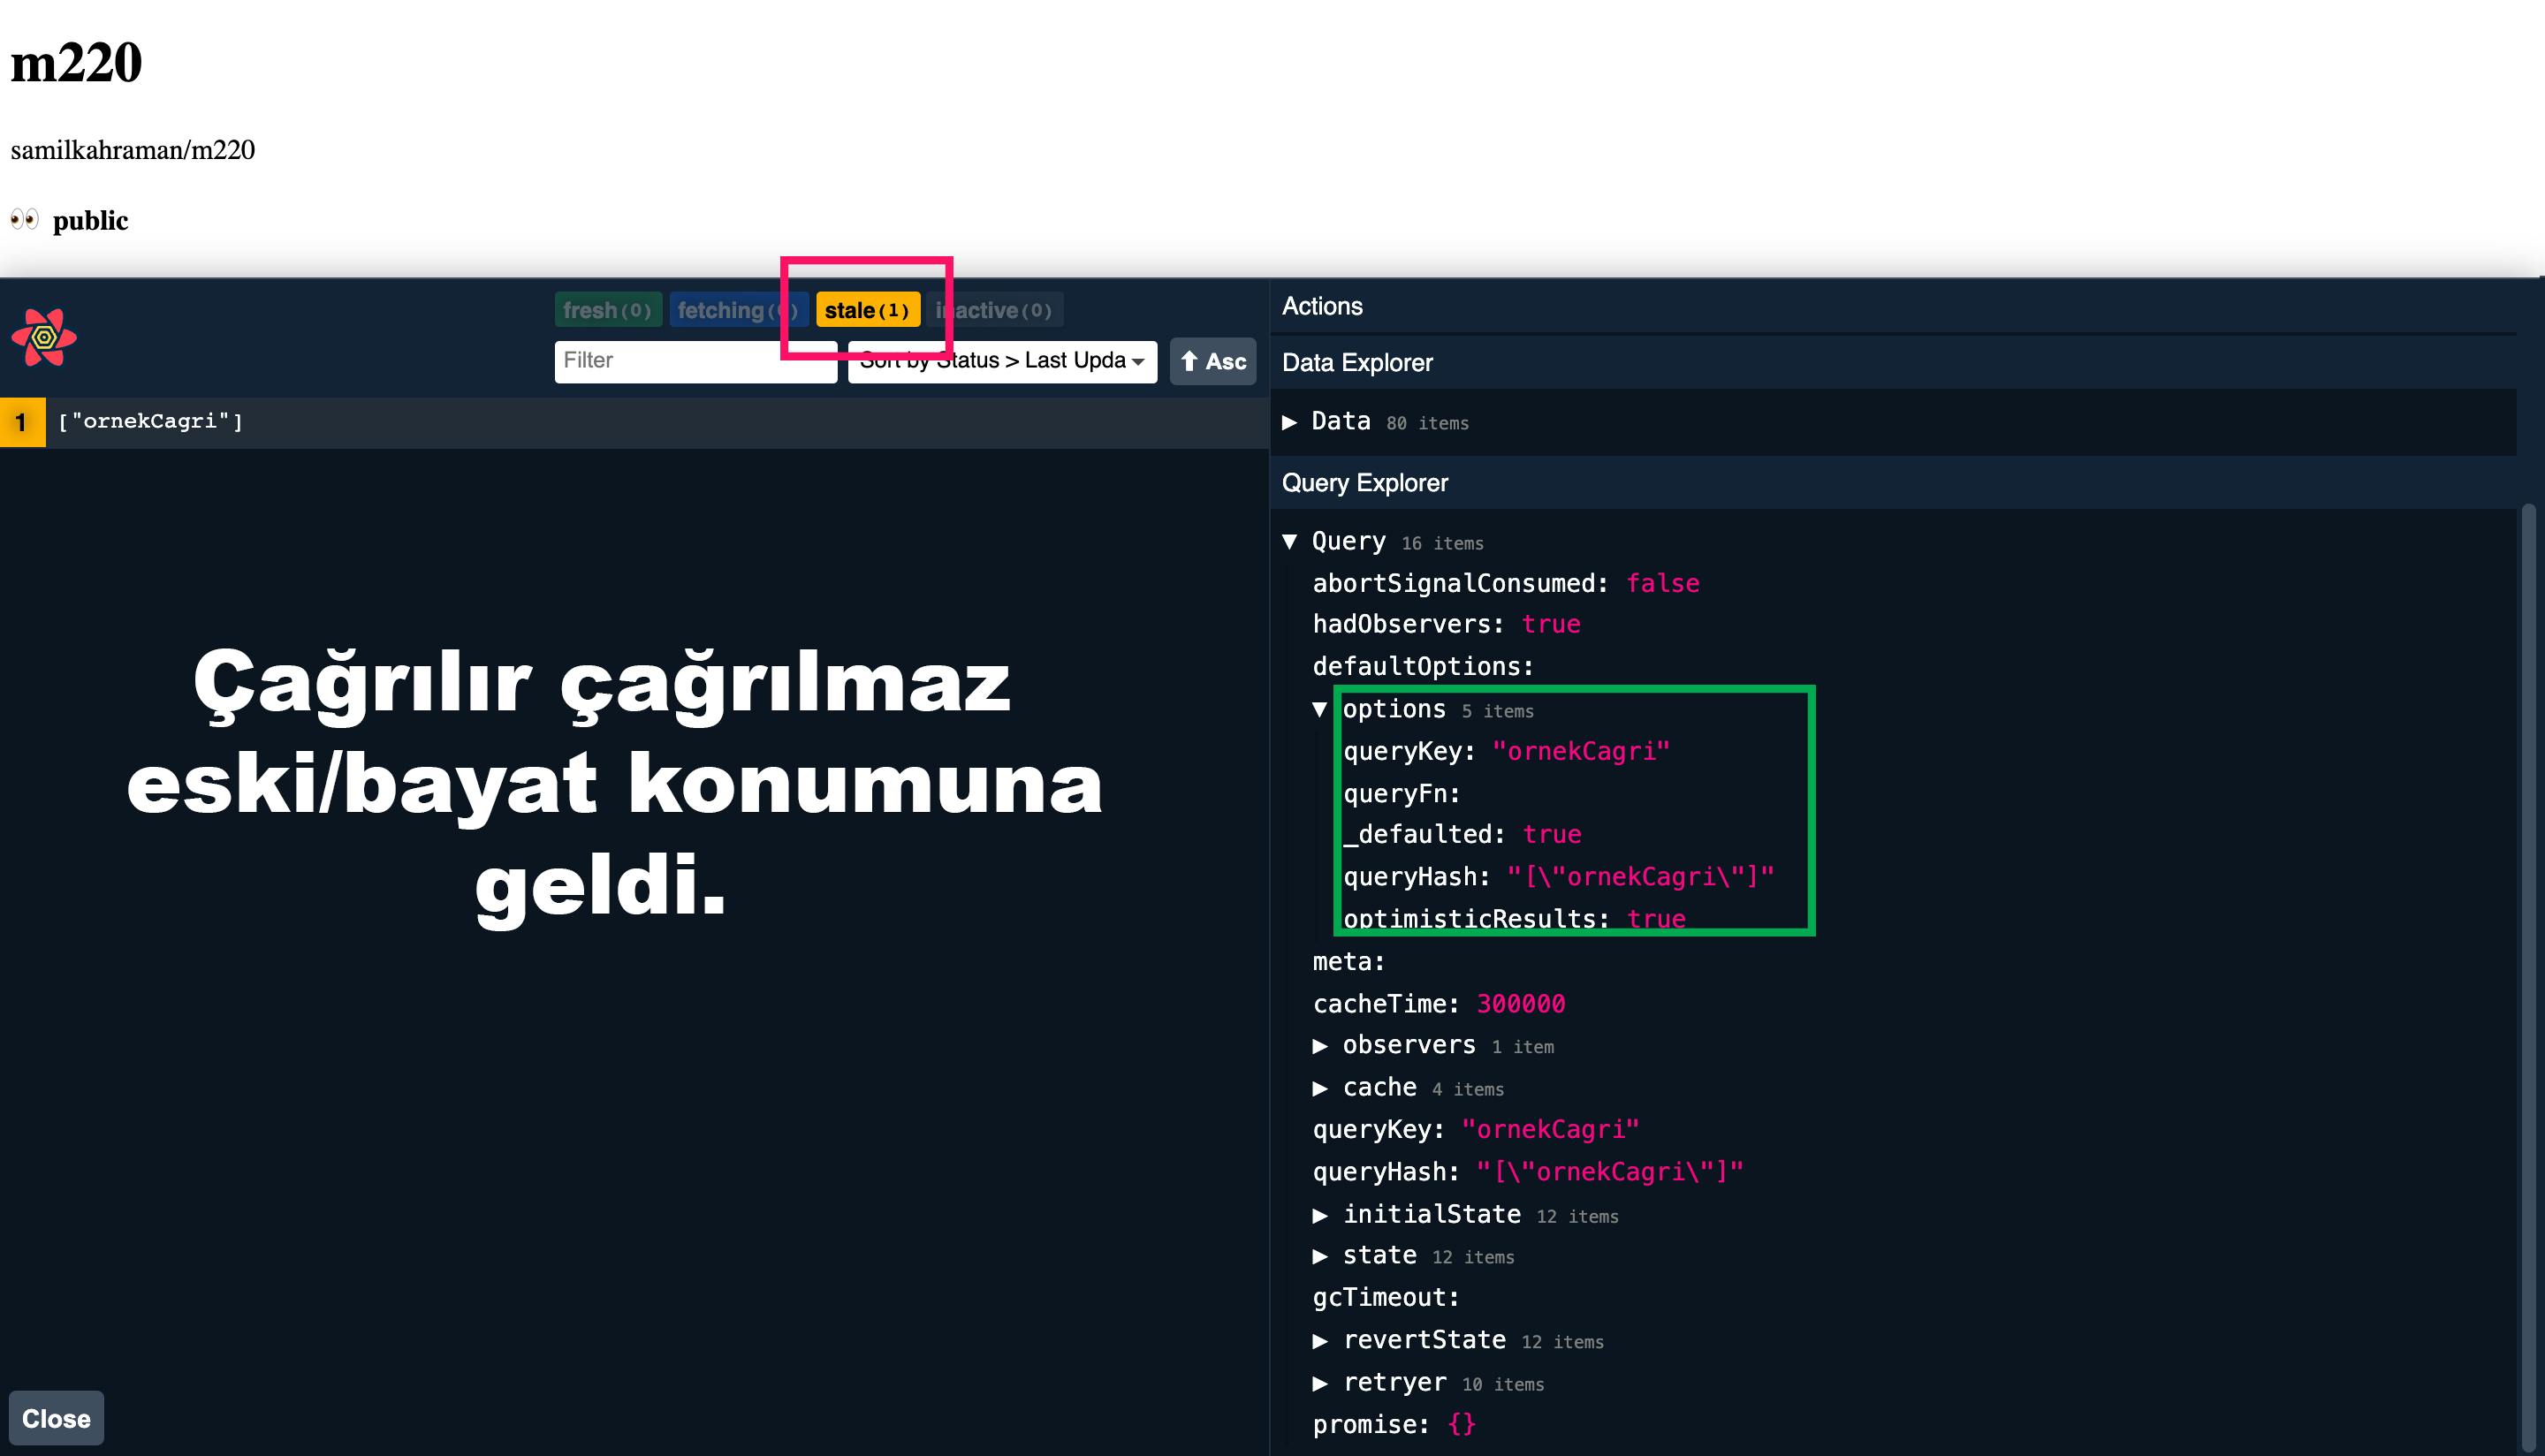This screenshot has height=1456, width=2545.
Task: Click the meta entry
Action: click(x=1349, y=962)
